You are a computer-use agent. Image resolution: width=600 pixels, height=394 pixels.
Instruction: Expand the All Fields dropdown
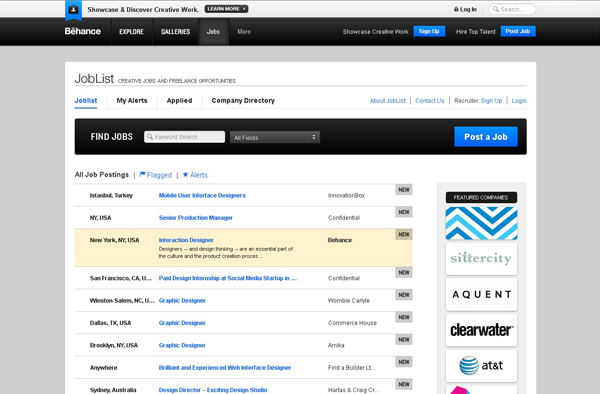pos(275,137)
